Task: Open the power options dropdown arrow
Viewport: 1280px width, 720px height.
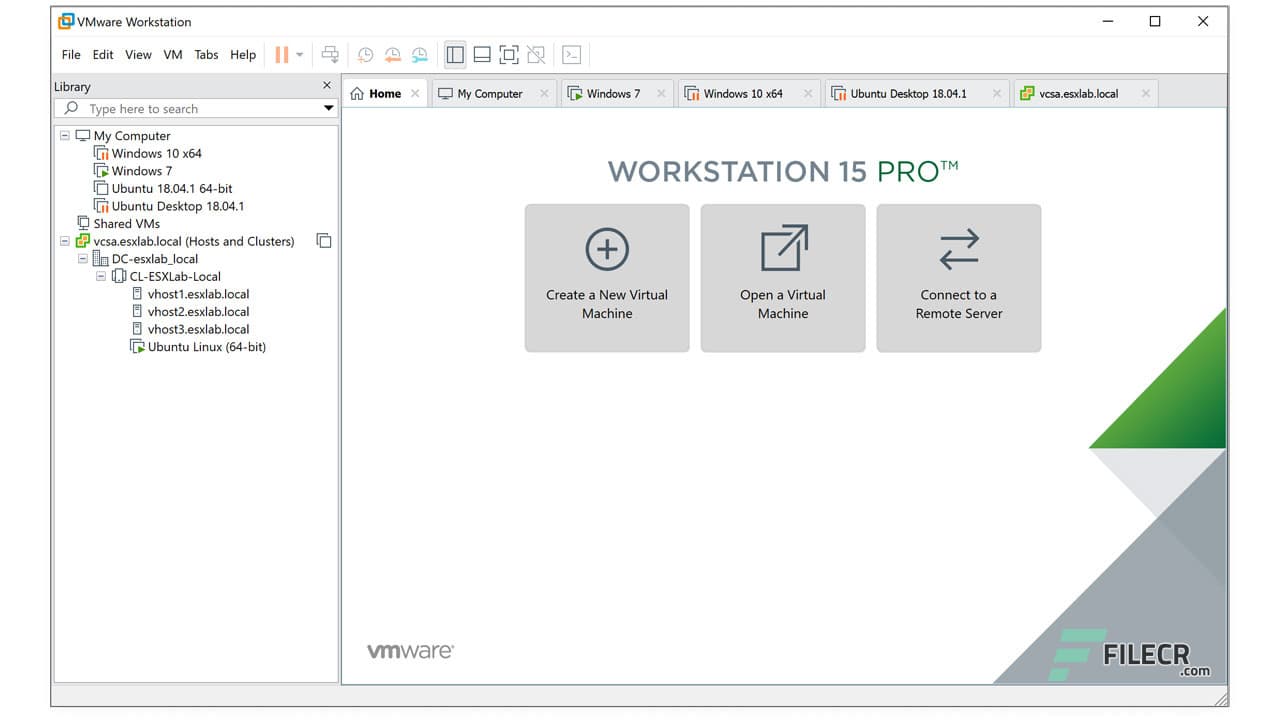Action: [300, 54]
